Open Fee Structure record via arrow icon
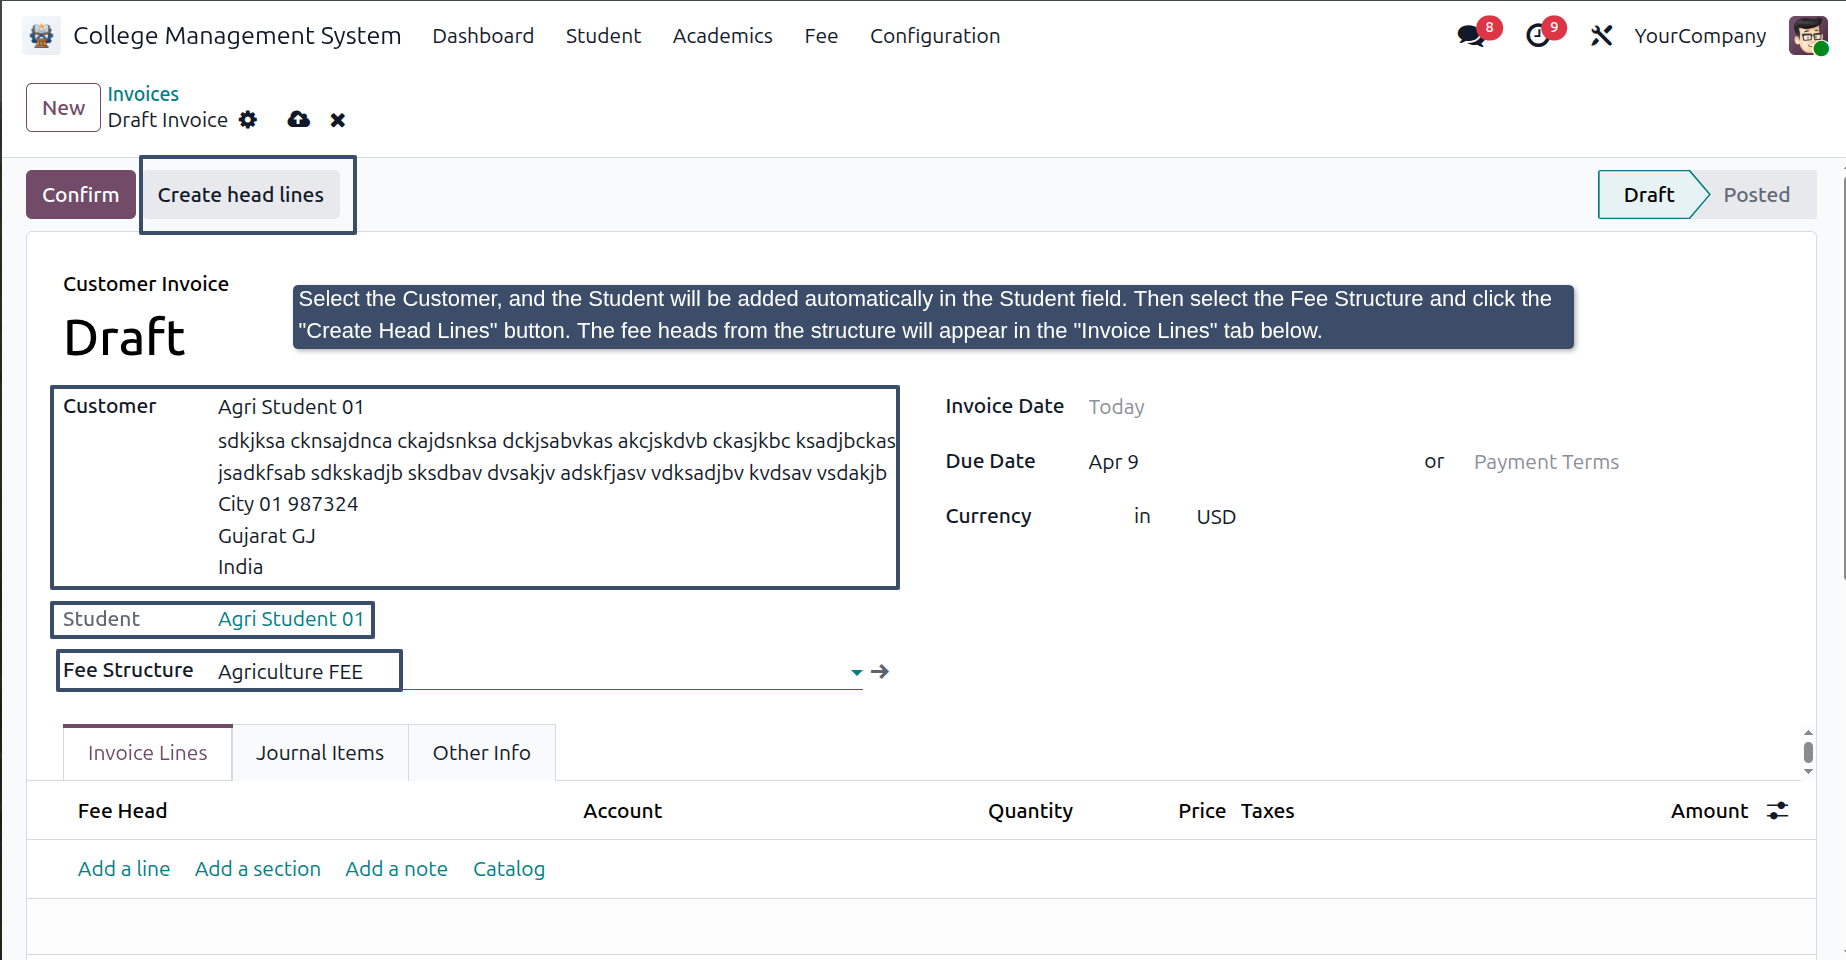The width and height of the screenshot is (1846, 960). (x=880, y=672)
